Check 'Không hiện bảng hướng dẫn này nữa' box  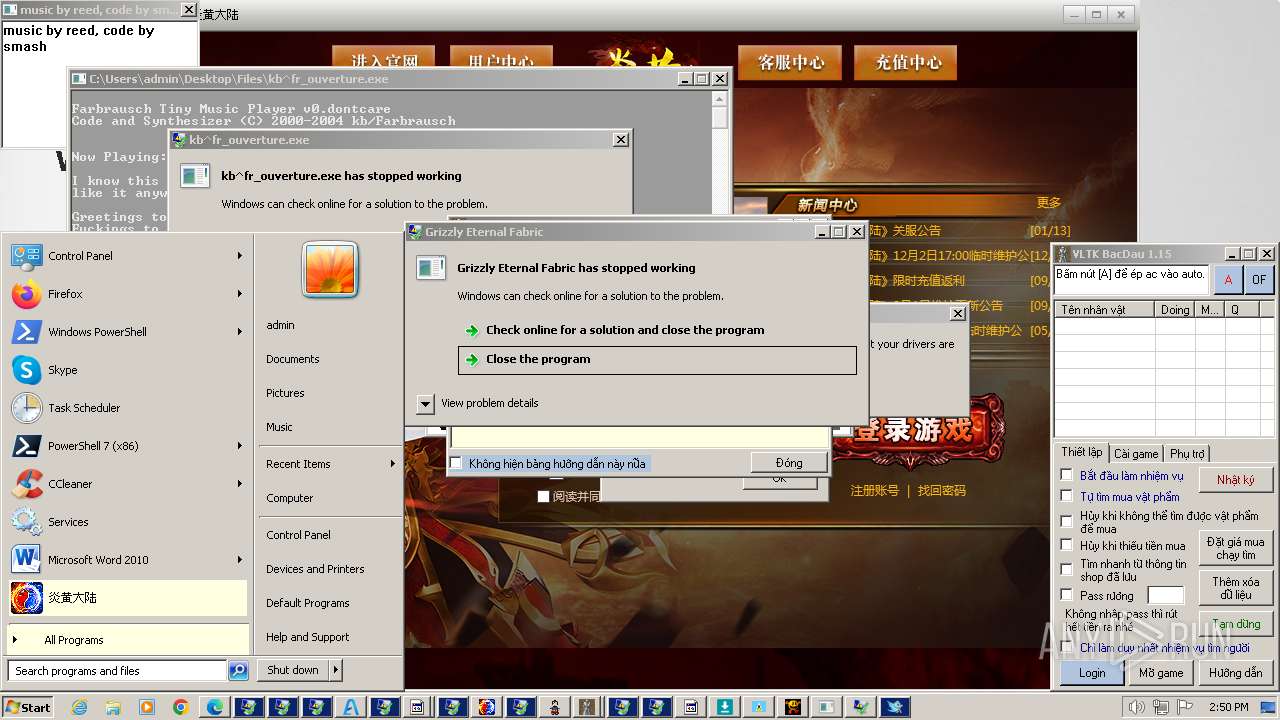[456, 463]
